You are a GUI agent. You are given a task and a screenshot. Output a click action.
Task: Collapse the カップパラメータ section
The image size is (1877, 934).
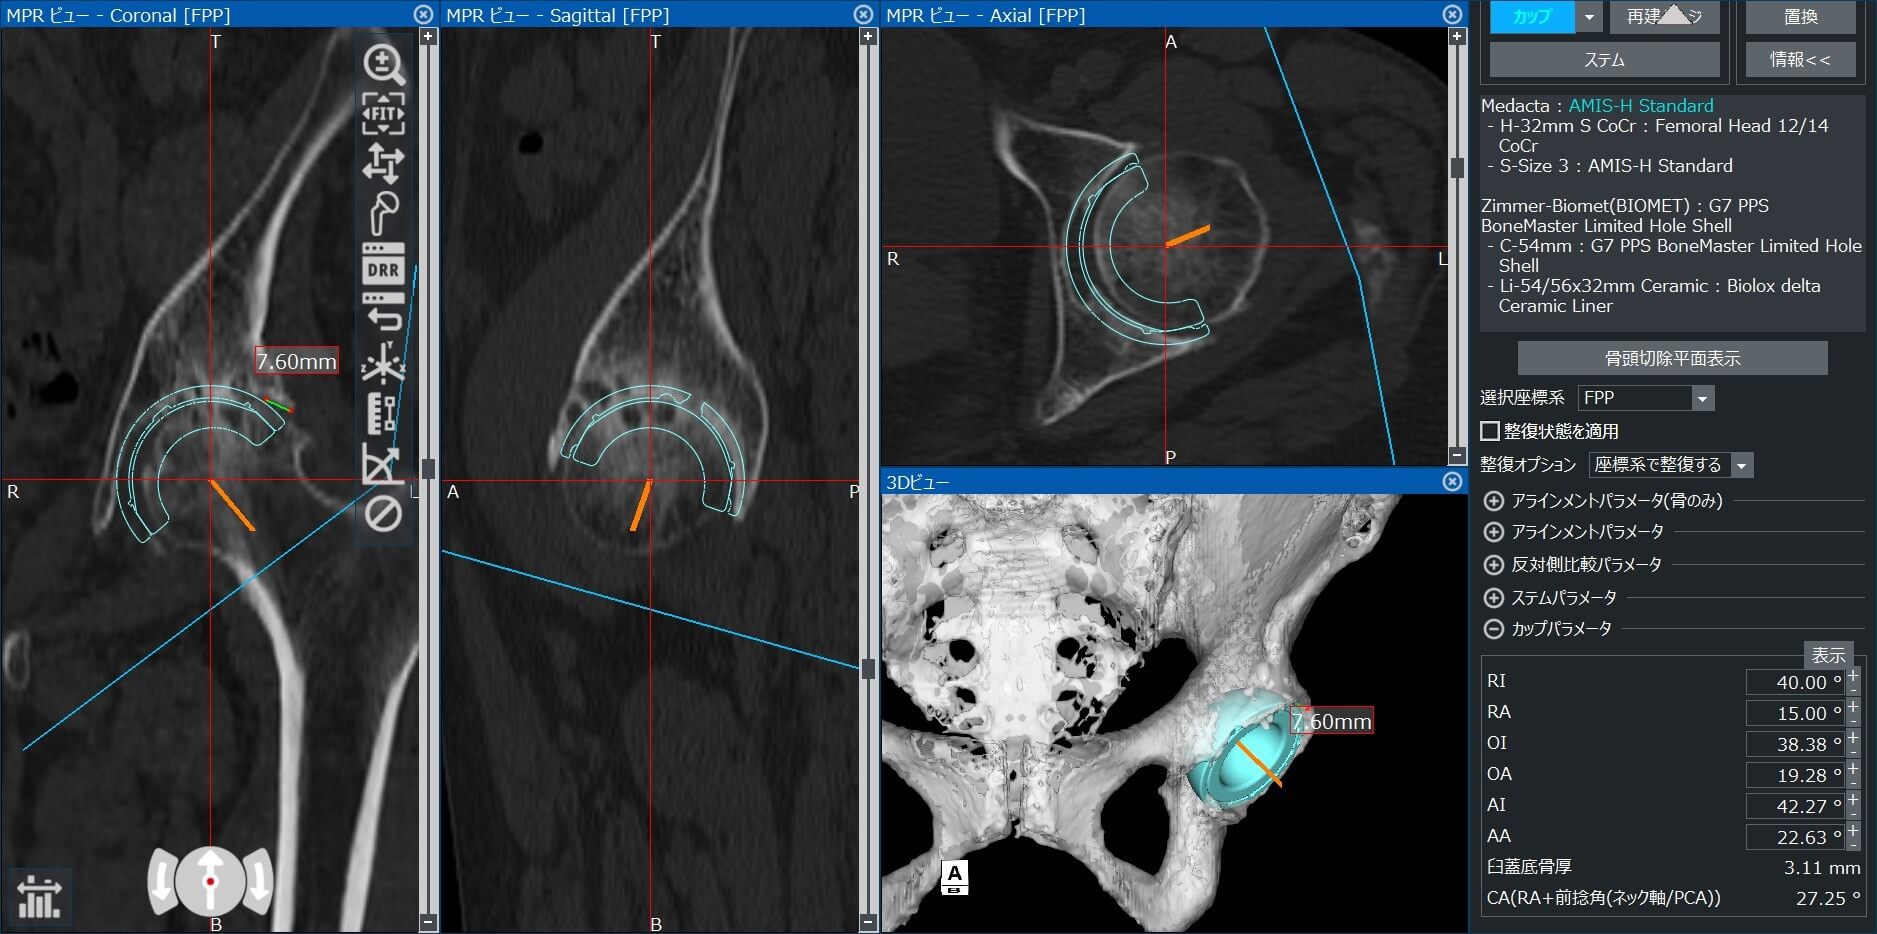coord(1493,629)
